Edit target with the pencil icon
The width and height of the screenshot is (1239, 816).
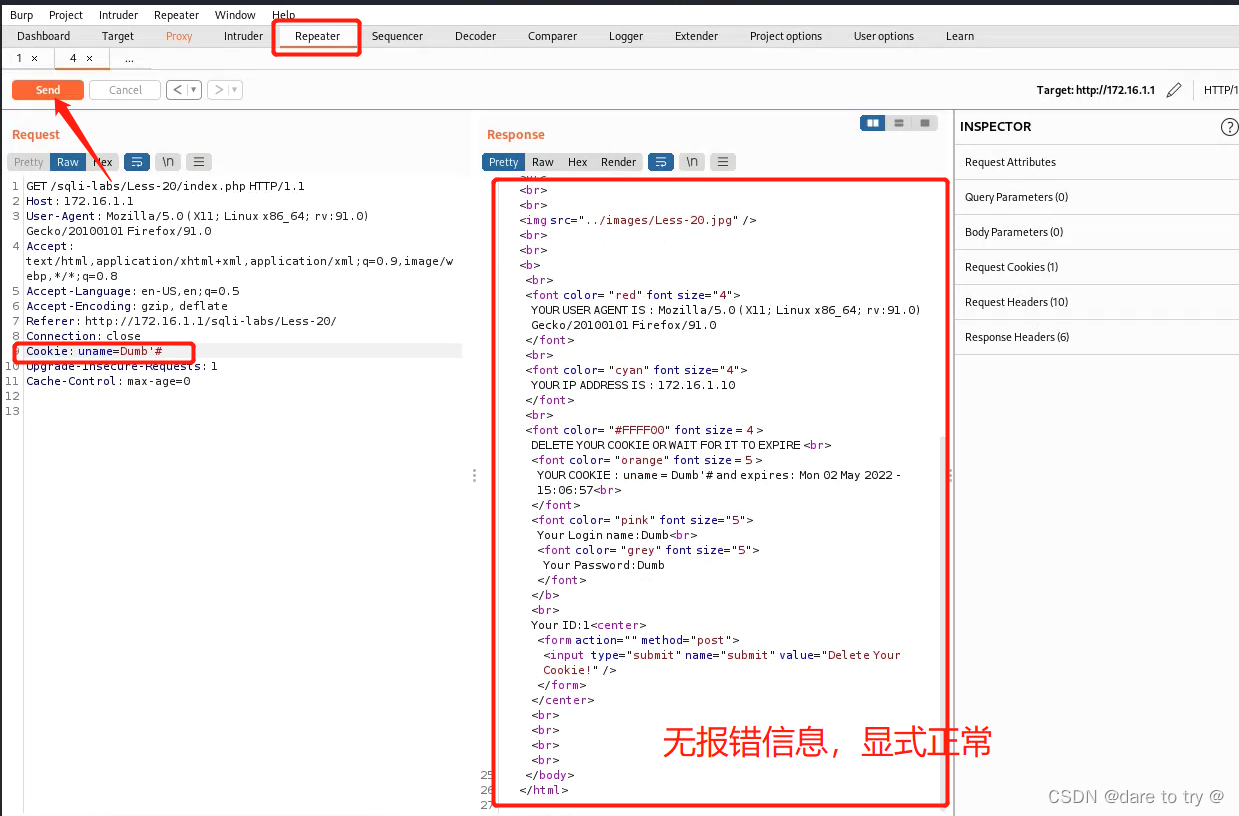tap(1174, 90)
